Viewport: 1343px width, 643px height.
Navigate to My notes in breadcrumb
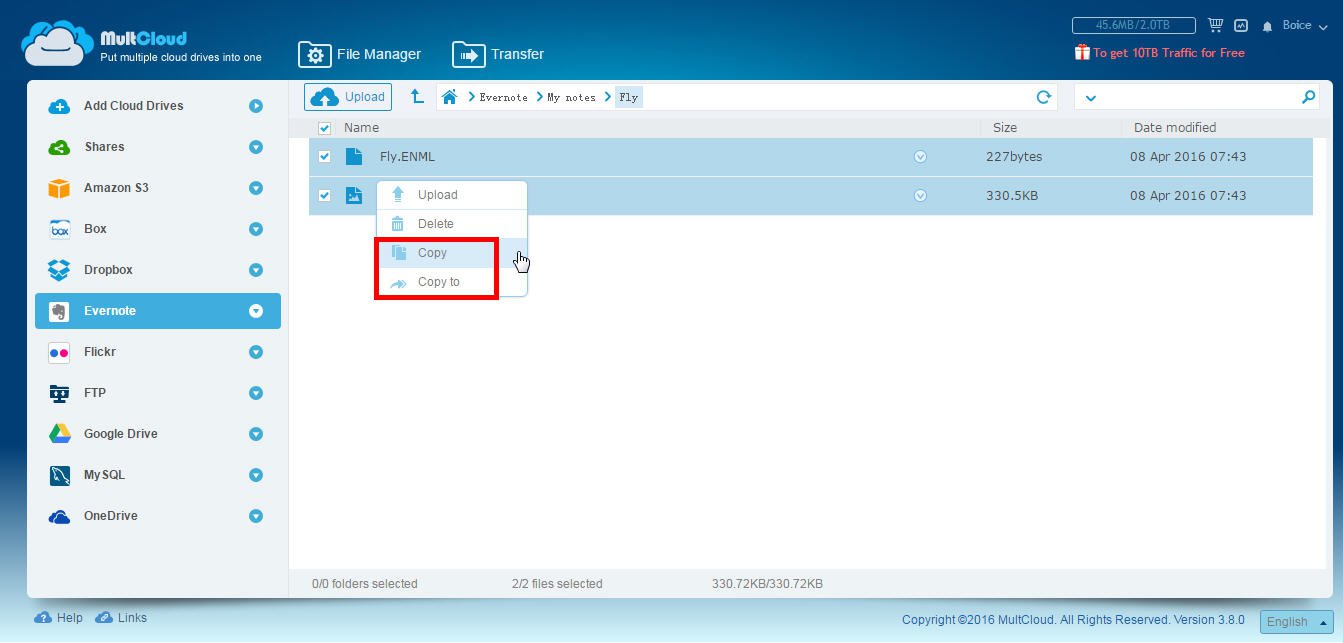(571, 98)
